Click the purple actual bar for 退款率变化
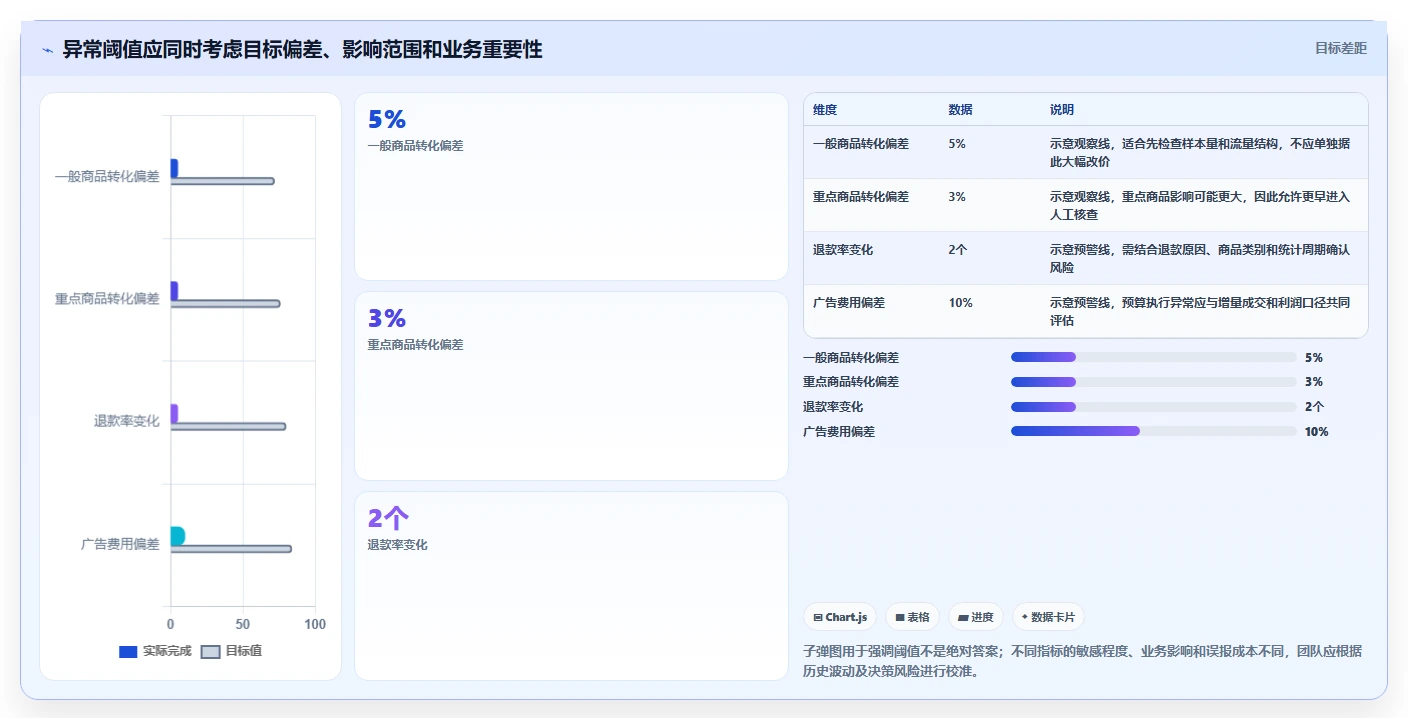 [x=174, y=413]
